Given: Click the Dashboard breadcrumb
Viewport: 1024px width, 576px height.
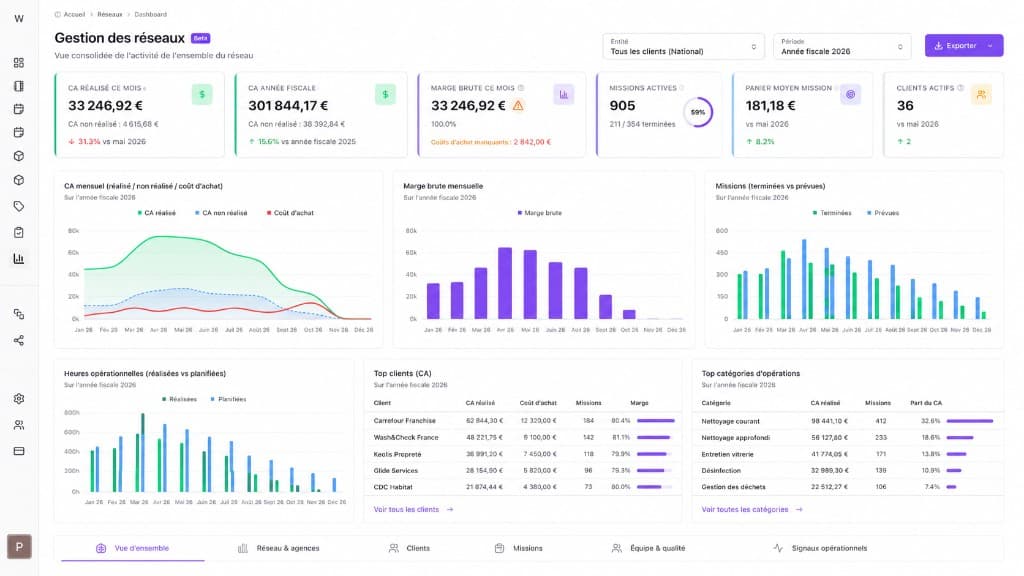Looking at the screenshot, I should [150, 14].
